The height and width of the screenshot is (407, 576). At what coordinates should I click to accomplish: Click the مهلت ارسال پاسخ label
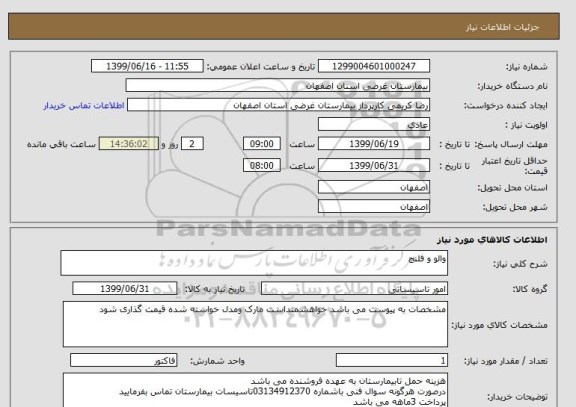[x=511, y=144]
